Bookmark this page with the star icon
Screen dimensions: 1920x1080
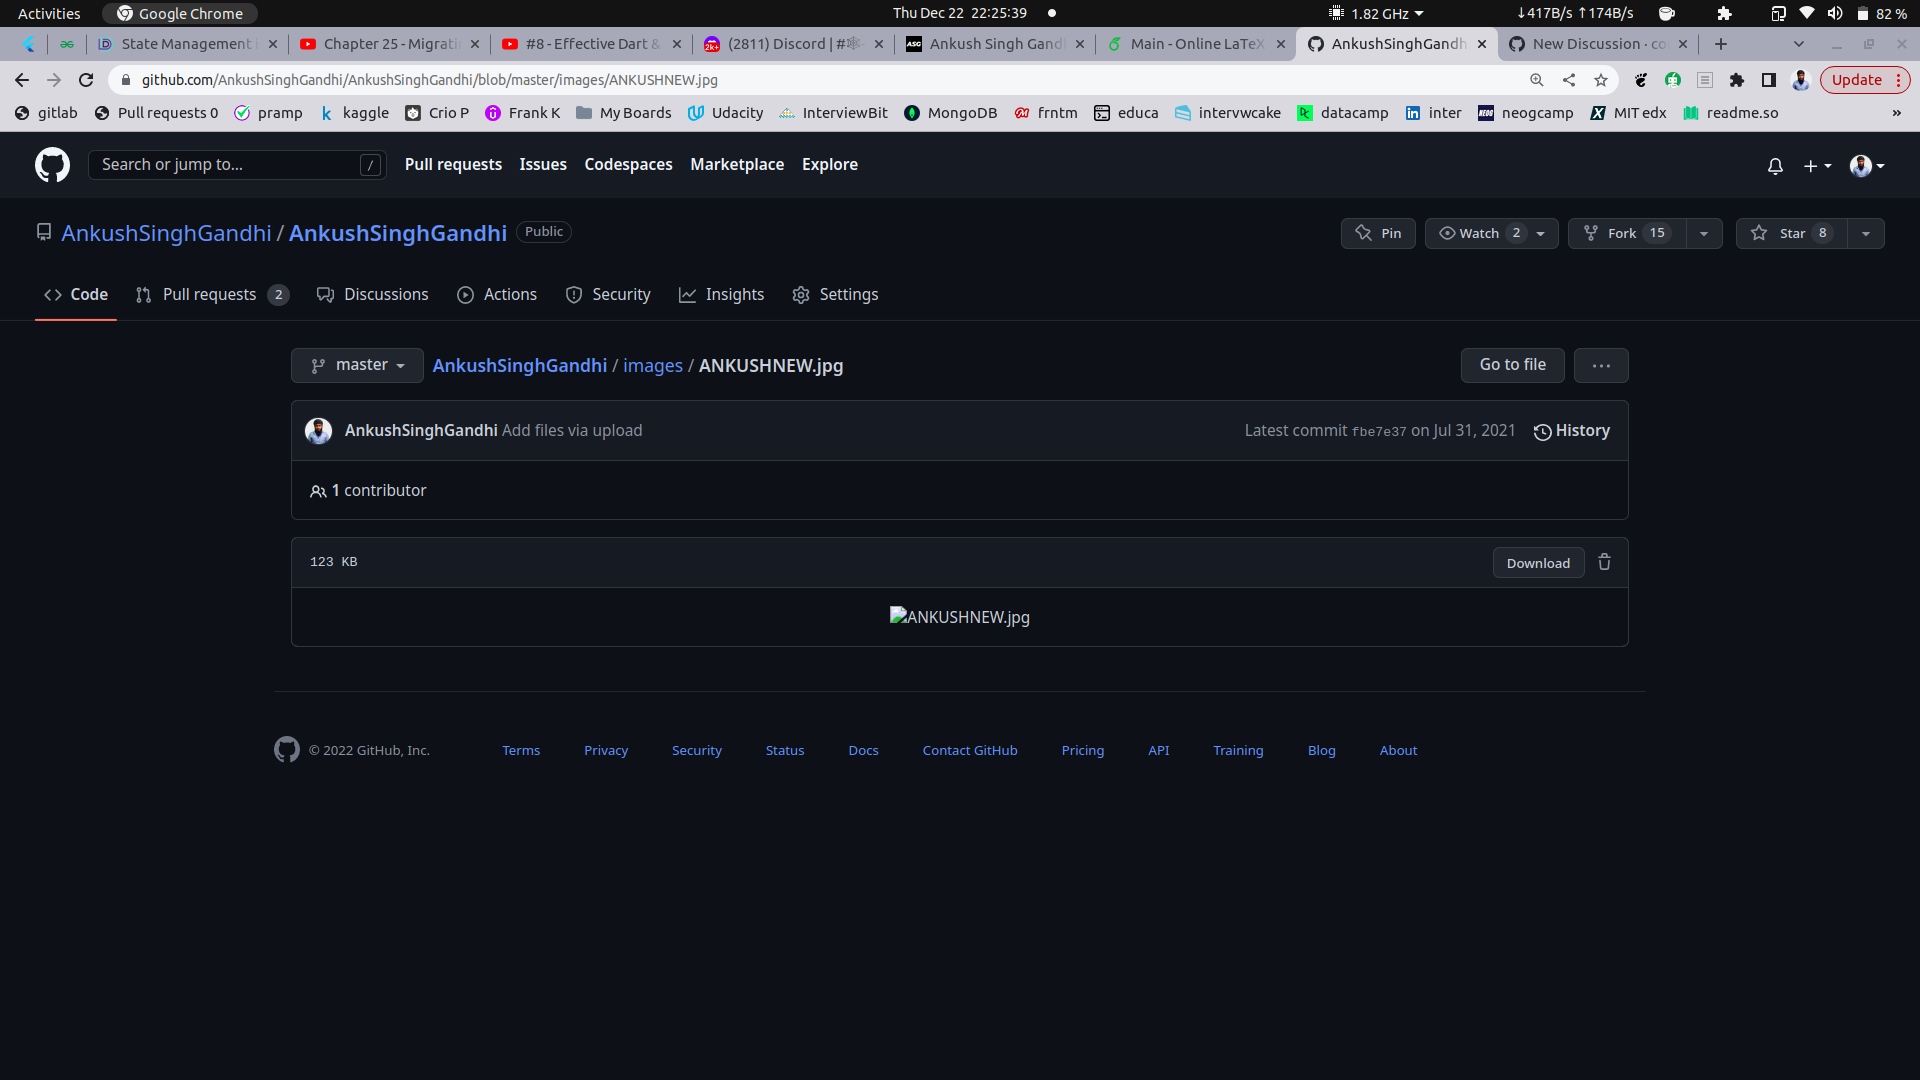(1601, 80)
